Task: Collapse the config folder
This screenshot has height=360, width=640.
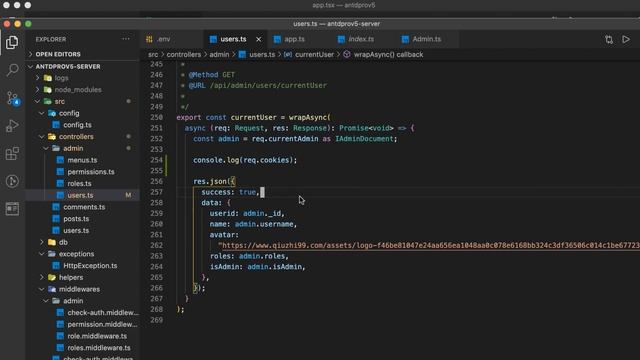Action: (x=82, y=113)
